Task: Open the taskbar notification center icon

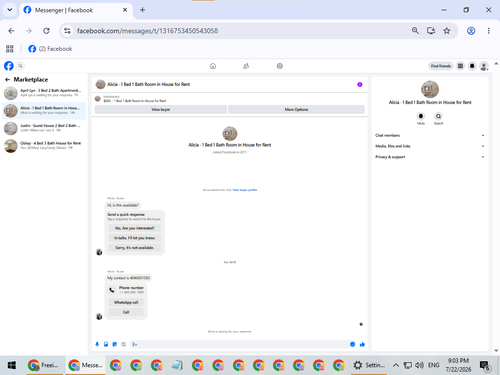Action: [485, 366]
